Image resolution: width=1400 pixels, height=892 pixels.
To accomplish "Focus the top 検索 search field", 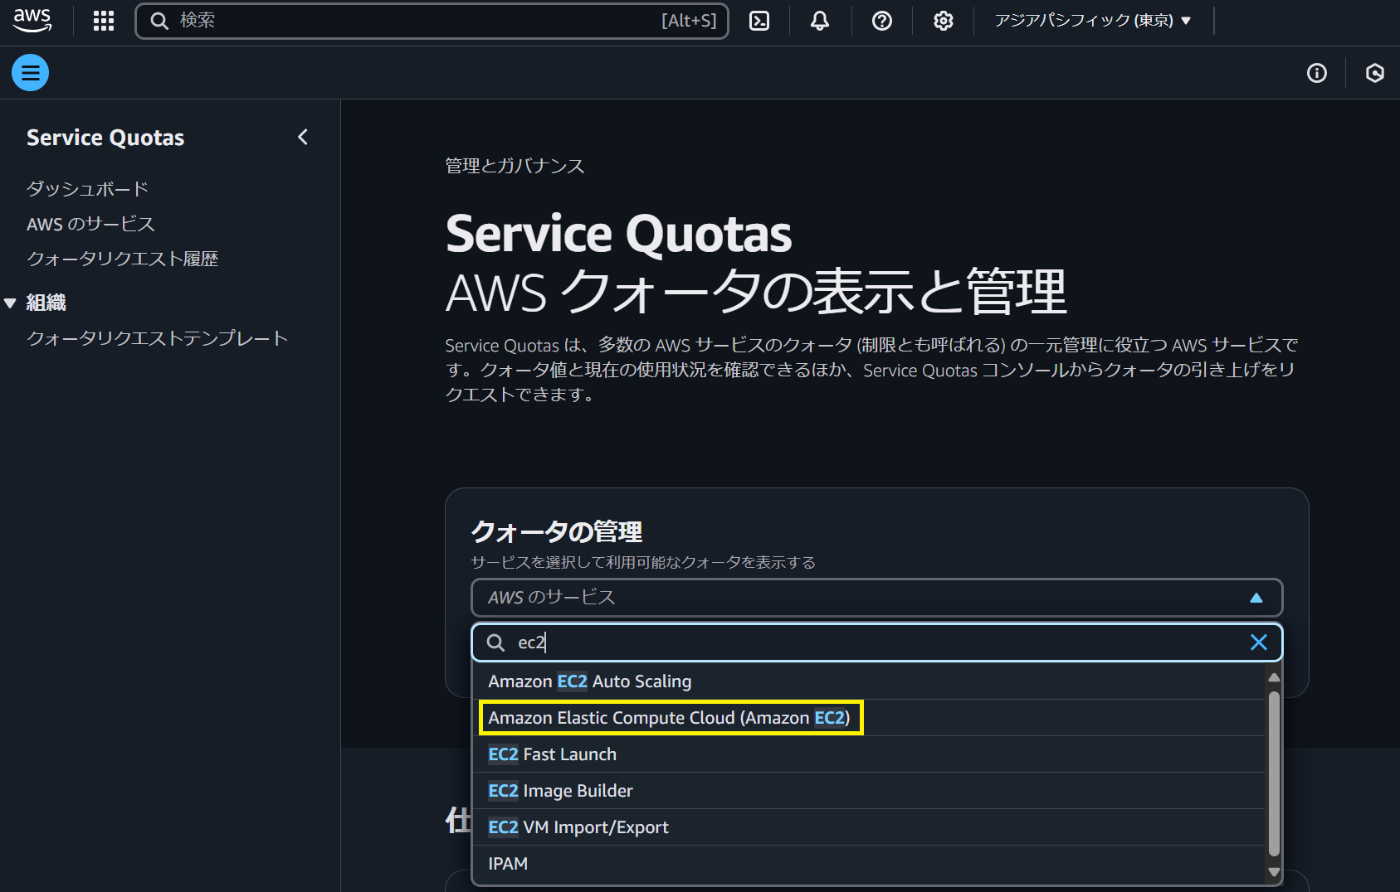I will coord(432,20).
